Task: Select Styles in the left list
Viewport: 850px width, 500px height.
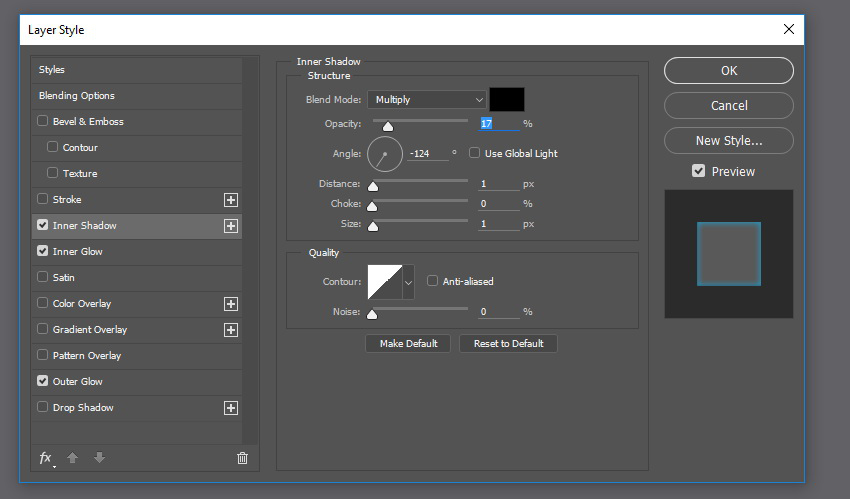Action: [137, 70]
